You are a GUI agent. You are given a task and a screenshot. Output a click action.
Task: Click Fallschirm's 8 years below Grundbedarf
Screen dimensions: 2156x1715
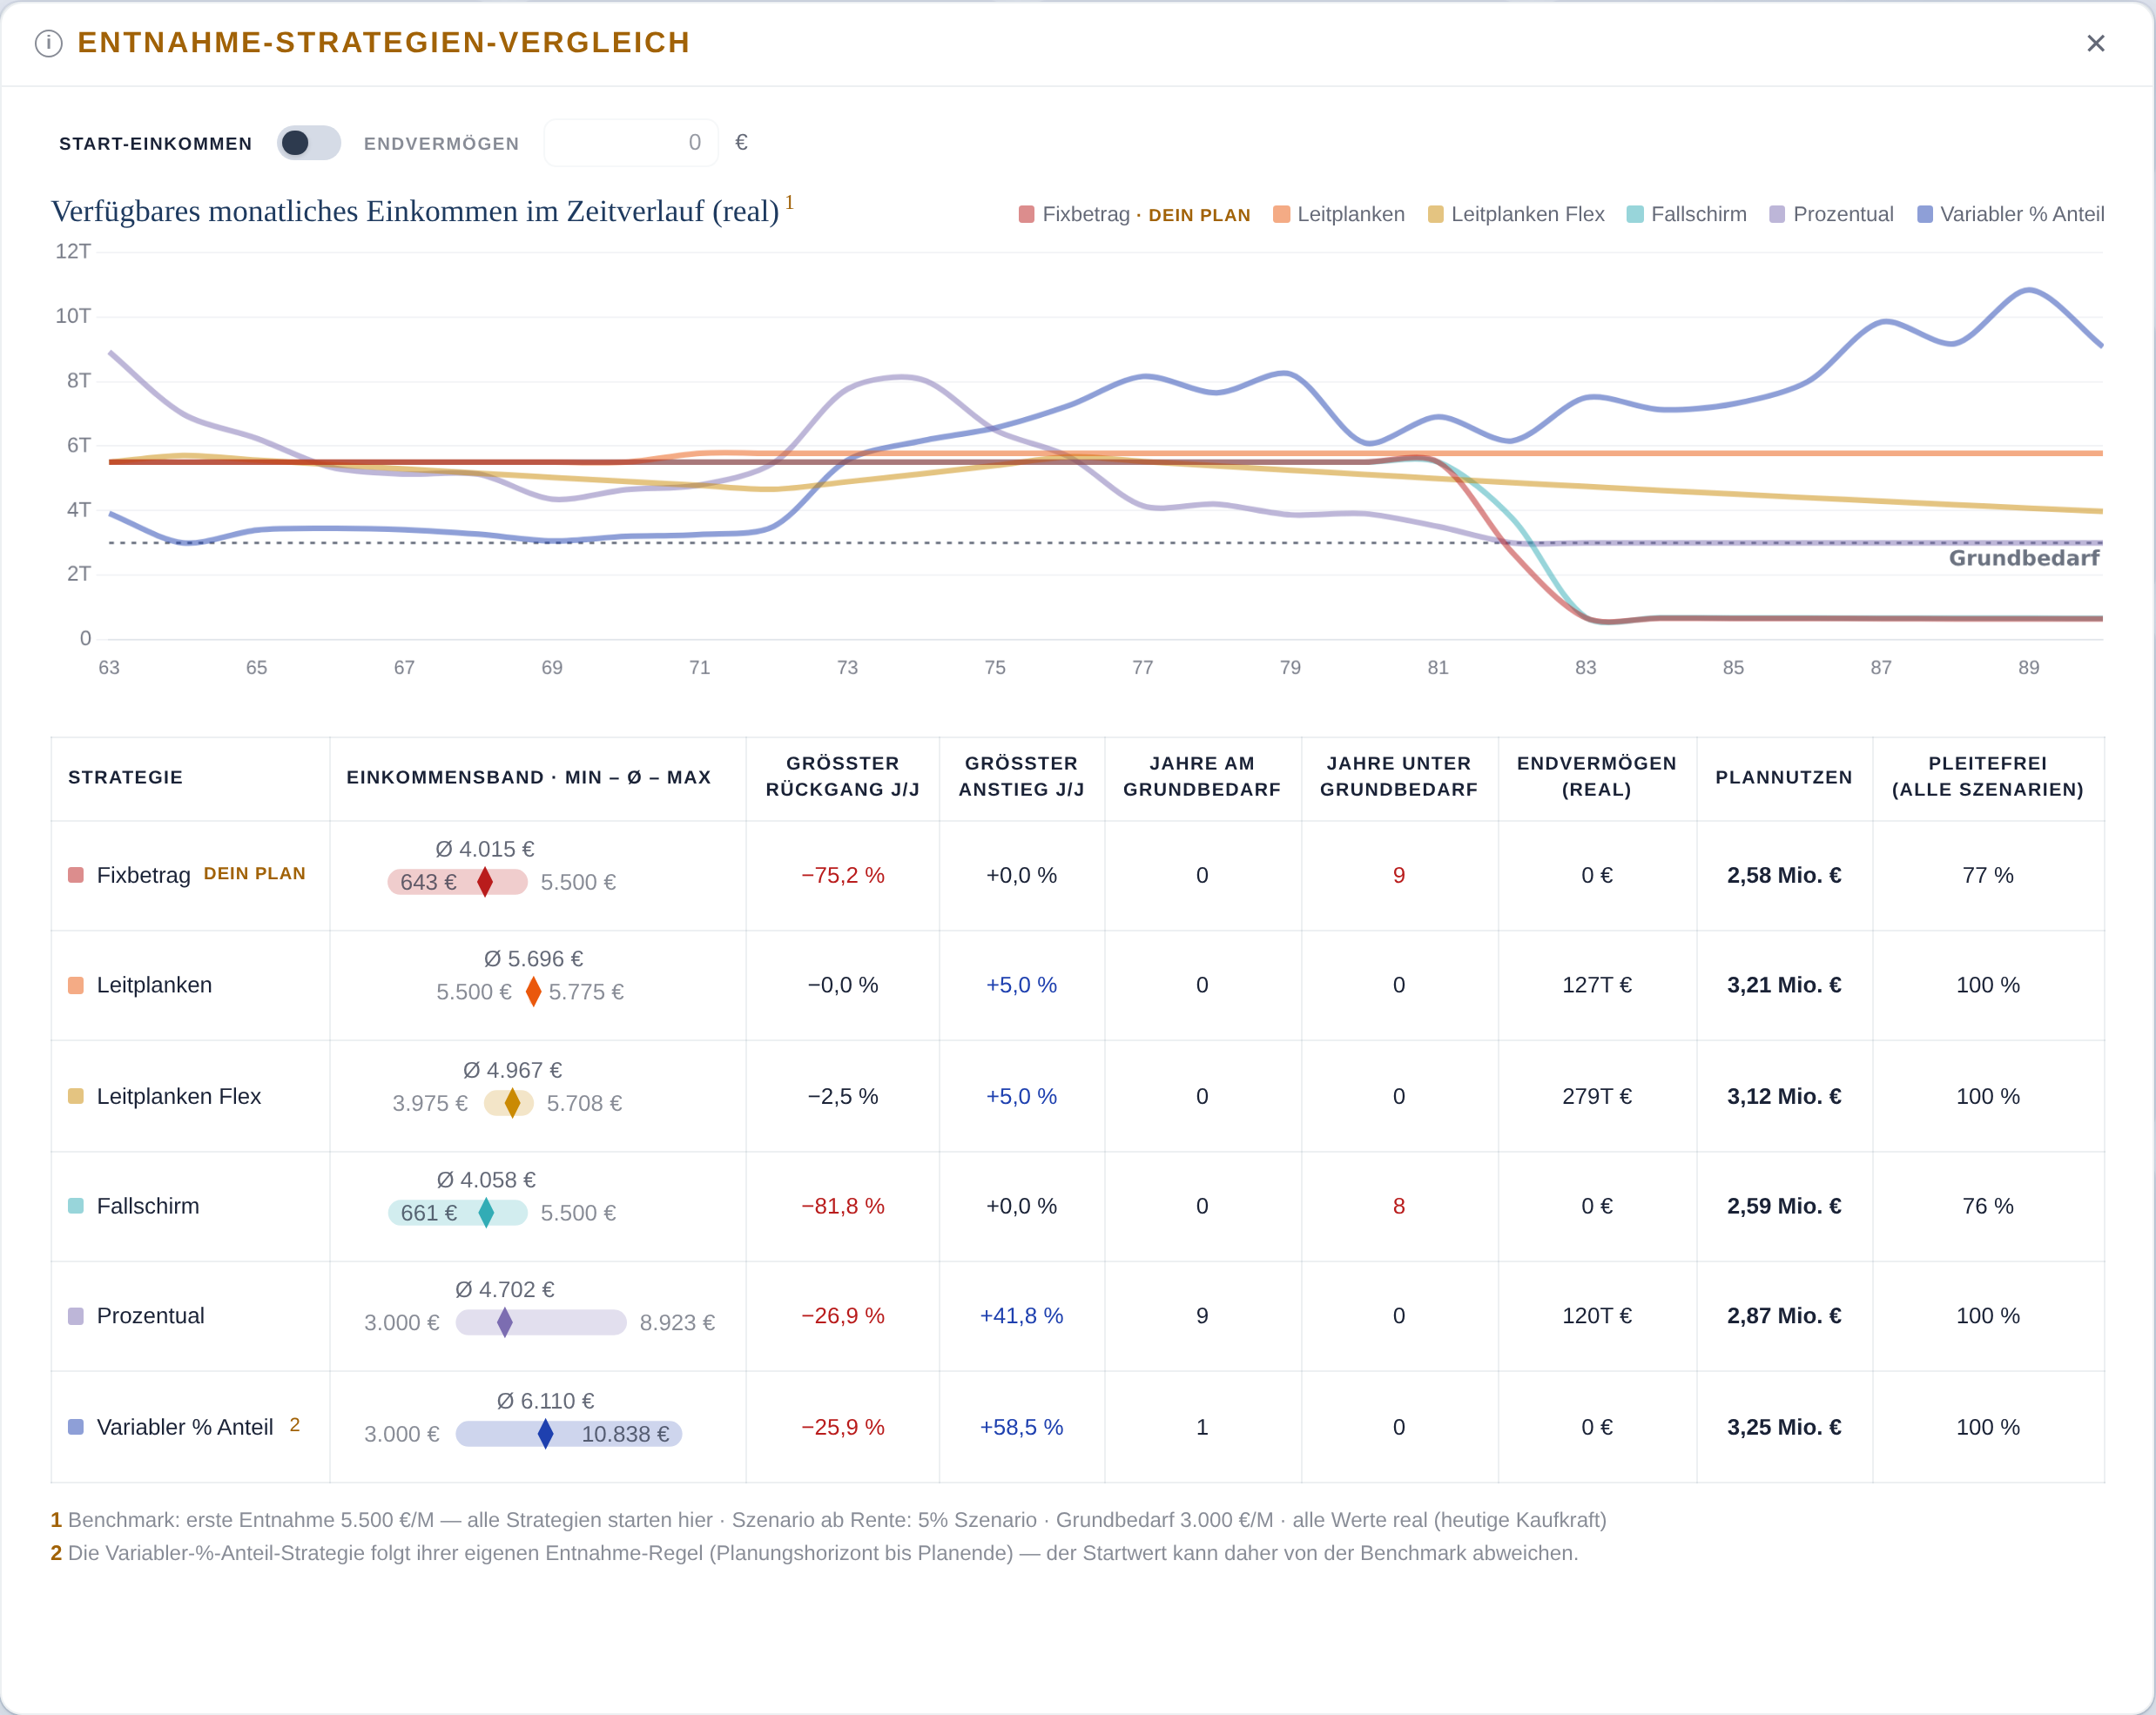pos(1399,1206)
